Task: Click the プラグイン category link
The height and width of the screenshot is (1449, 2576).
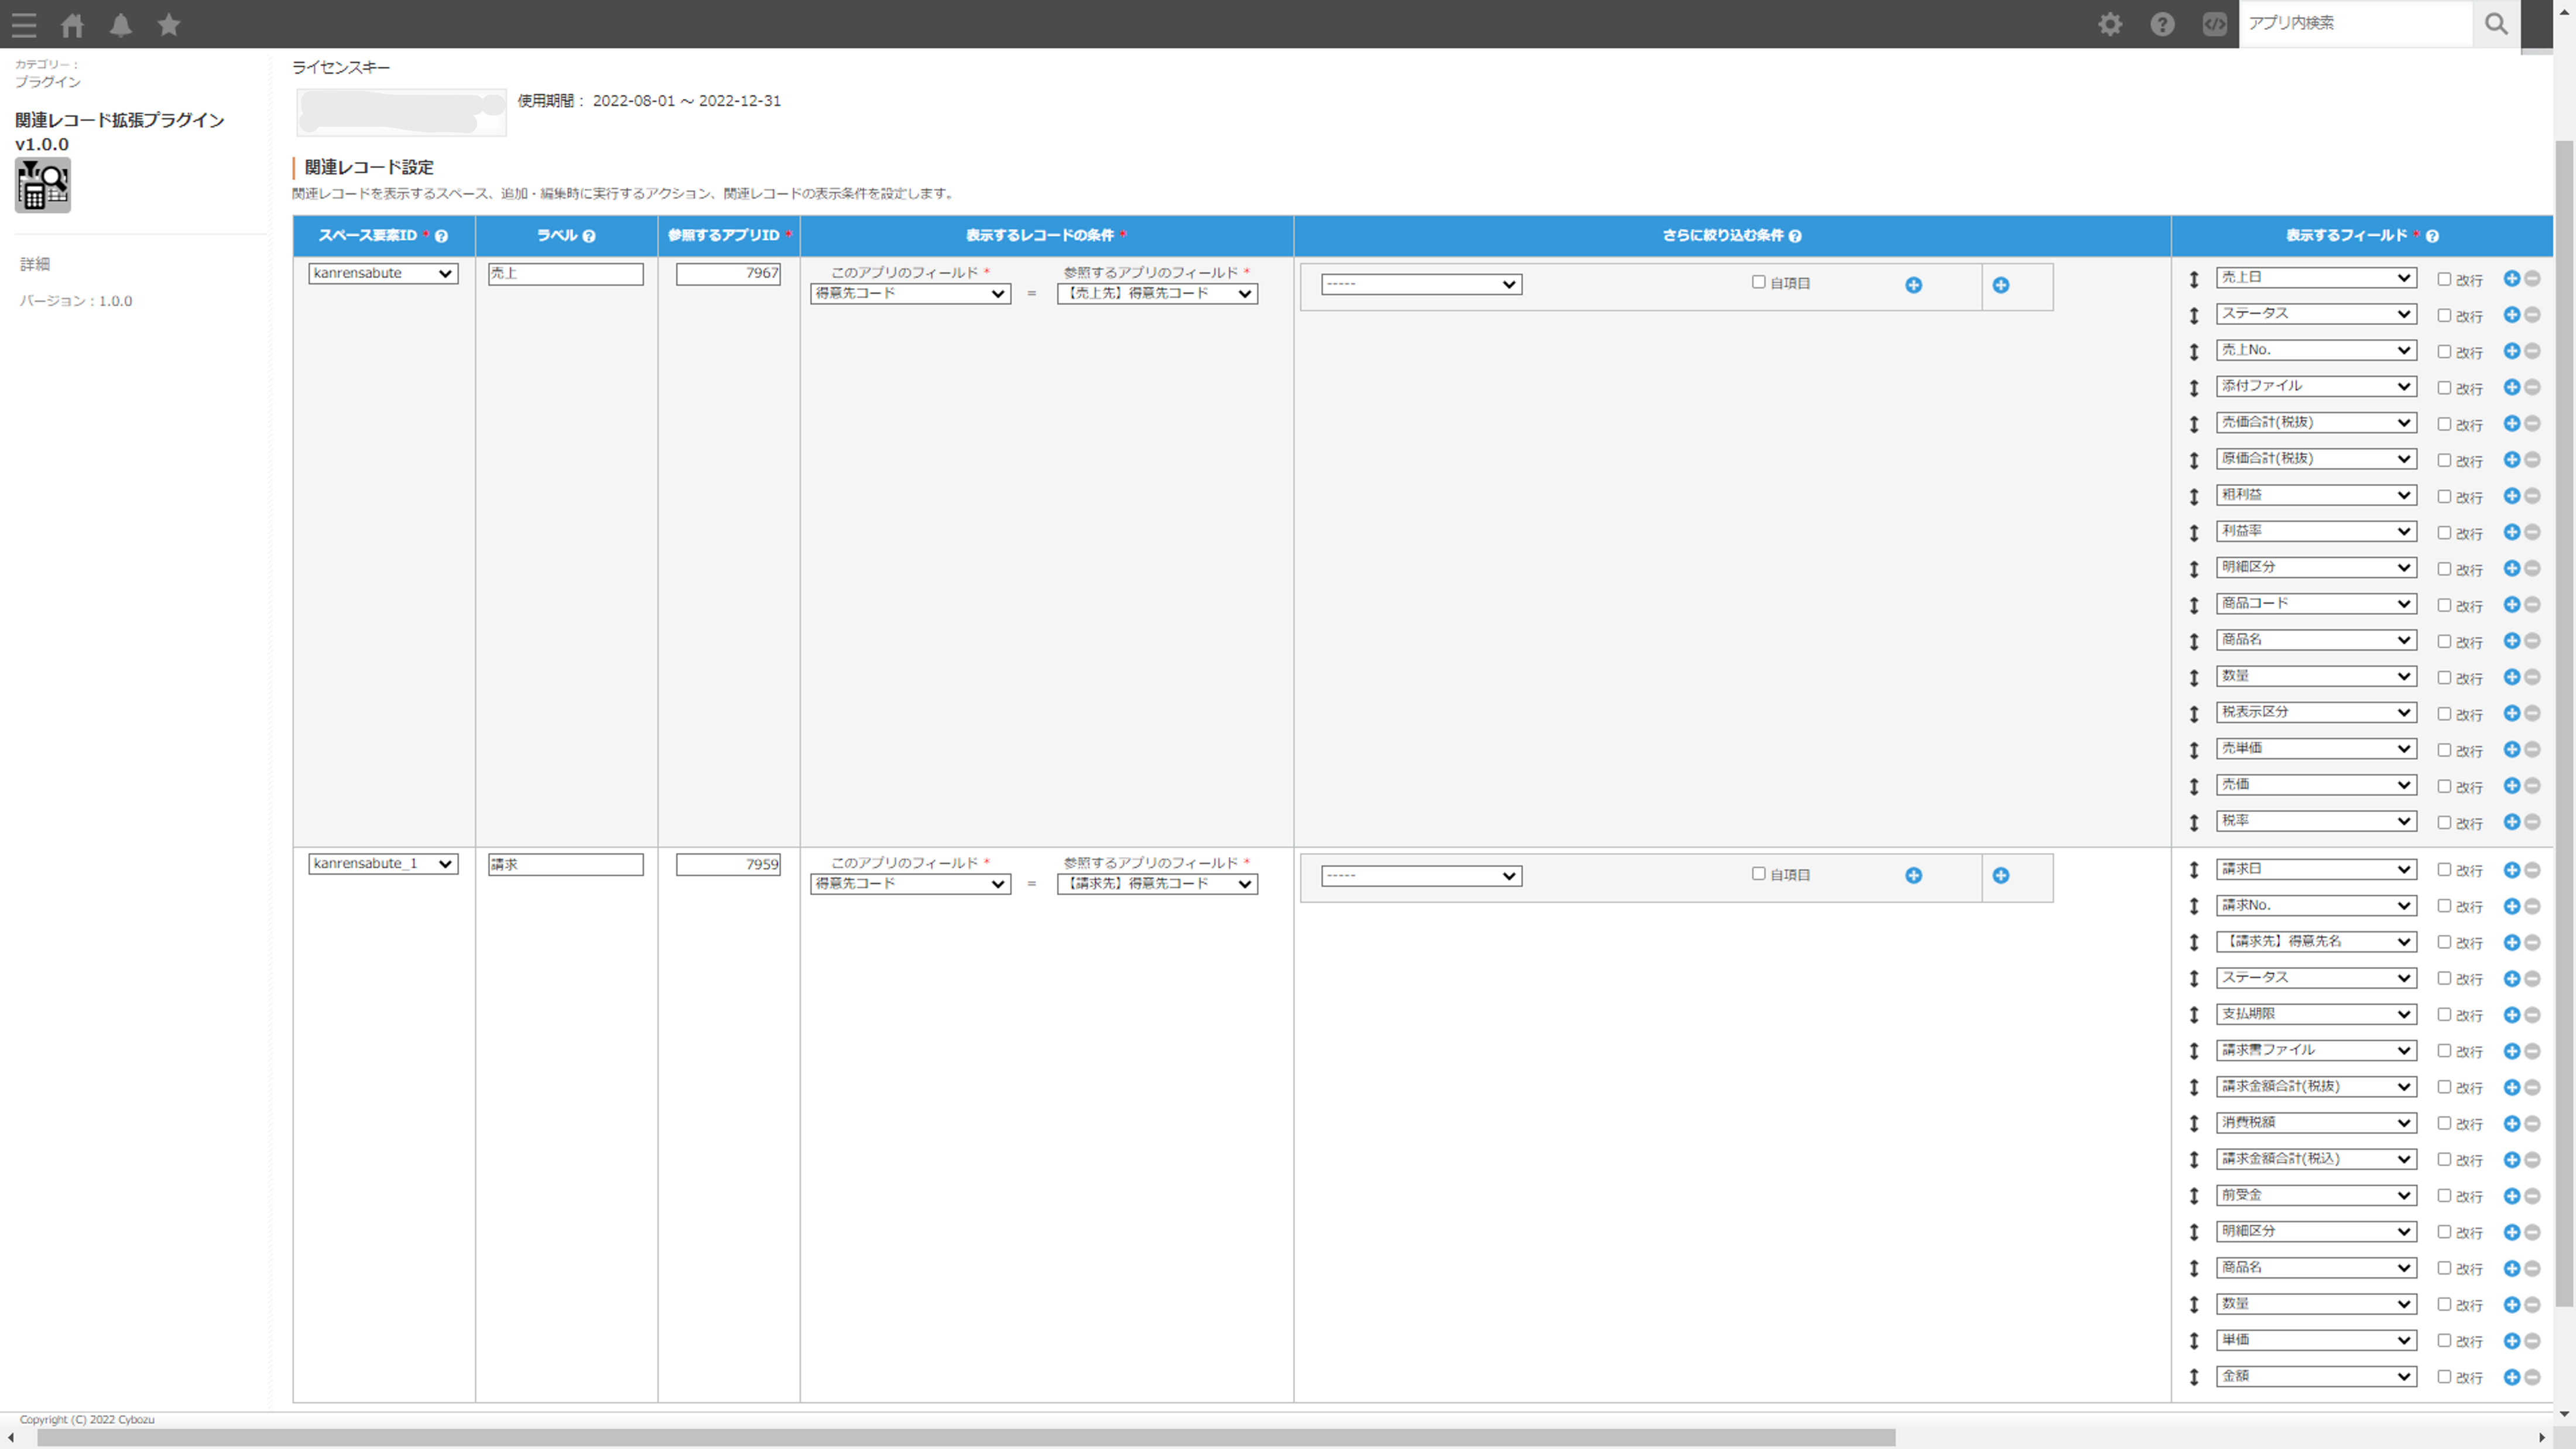Action: click(48, 82)
